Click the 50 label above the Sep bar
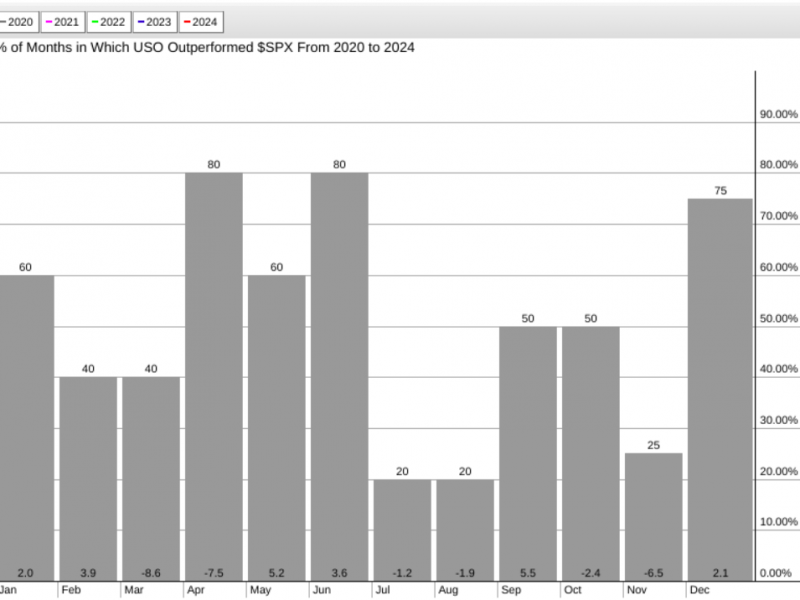The width and height of the screenshot is (800, 600). click(x=528, y=319)
